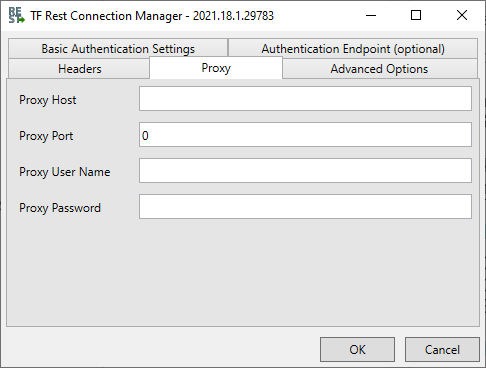Focus the Proxy User Name field

point(305,171)
